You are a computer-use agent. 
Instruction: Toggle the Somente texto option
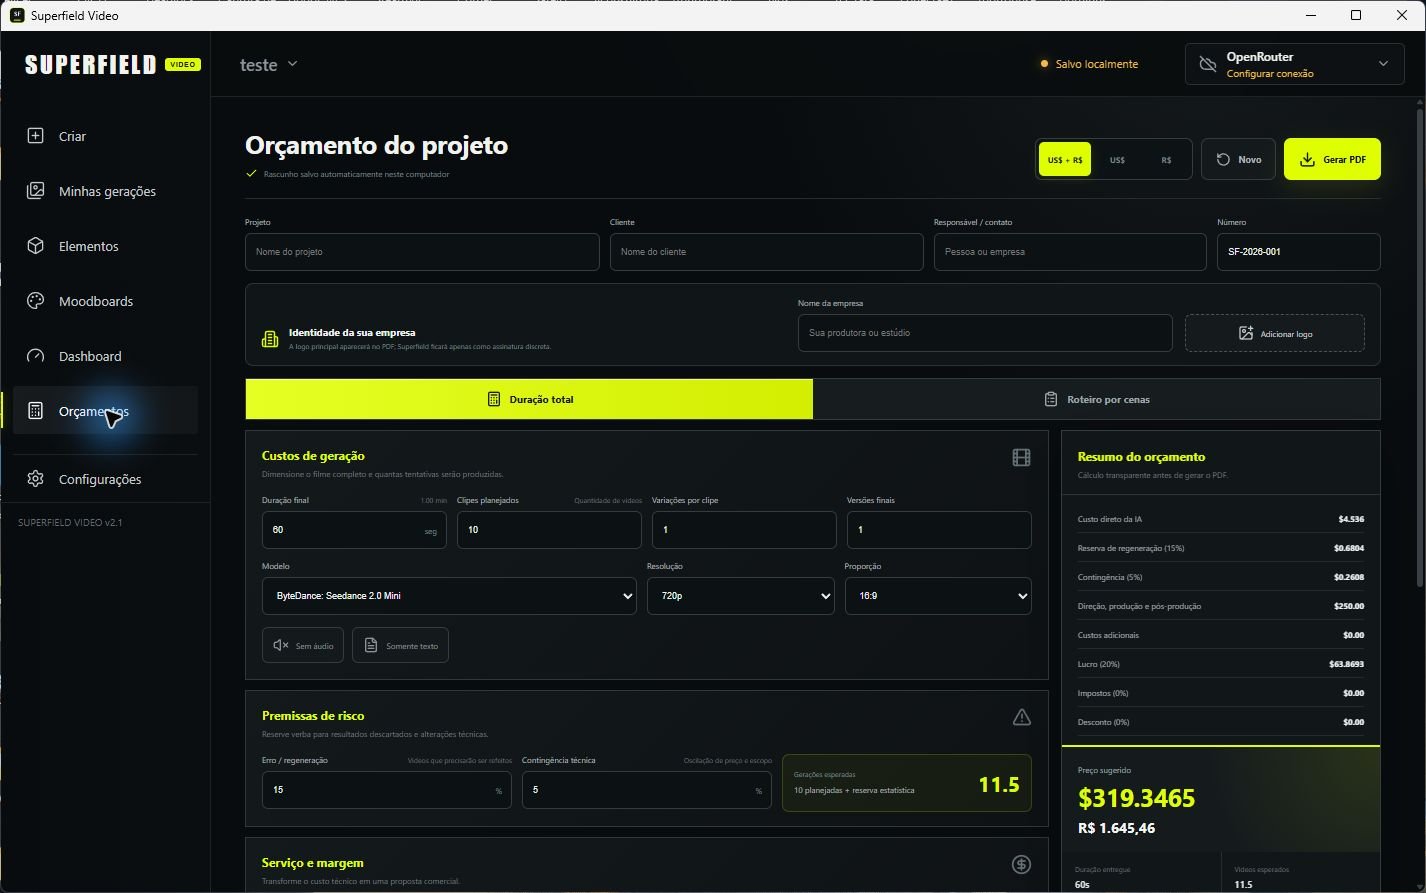[x=400, y=646]
